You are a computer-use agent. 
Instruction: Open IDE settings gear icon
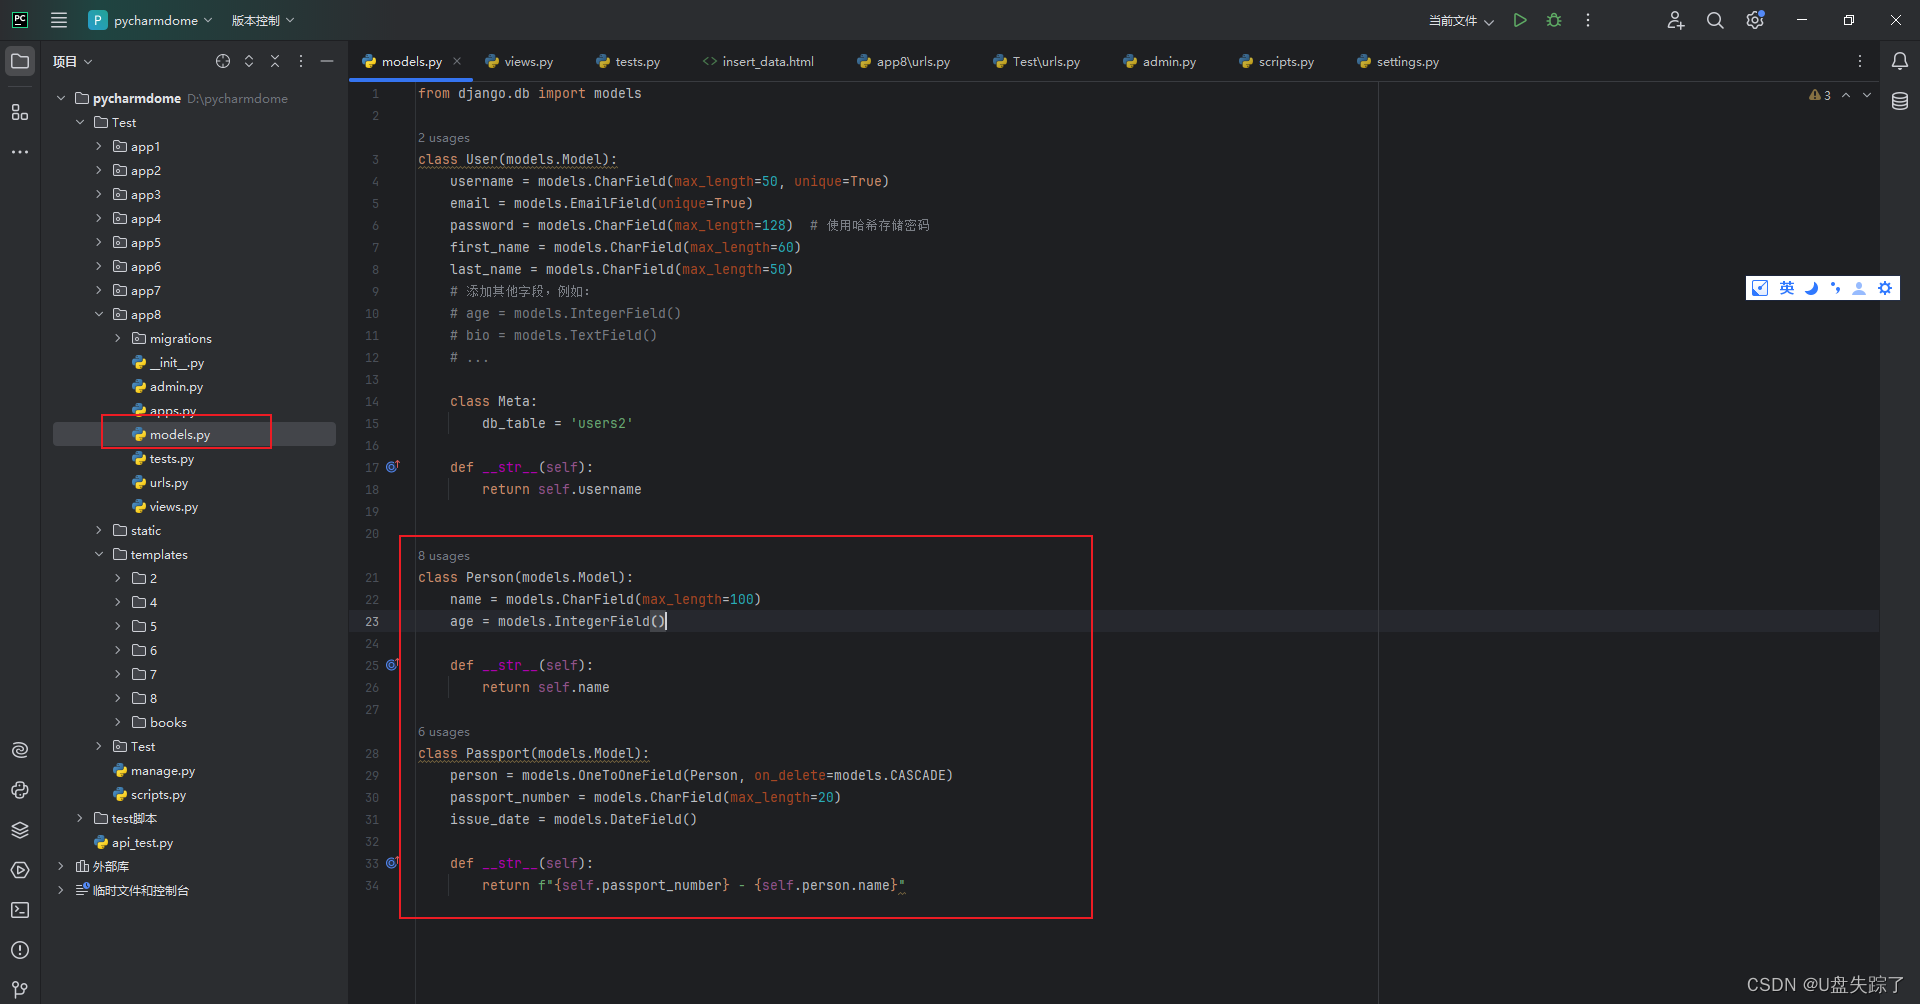coord(1755,20)
